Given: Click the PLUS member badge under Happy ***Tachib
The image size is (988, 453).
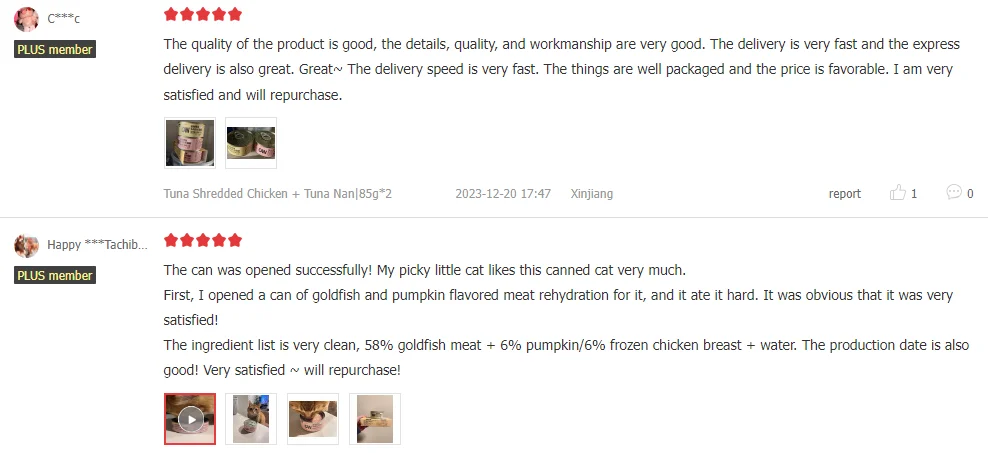Looking at the screenshot, I should (55, 275).
